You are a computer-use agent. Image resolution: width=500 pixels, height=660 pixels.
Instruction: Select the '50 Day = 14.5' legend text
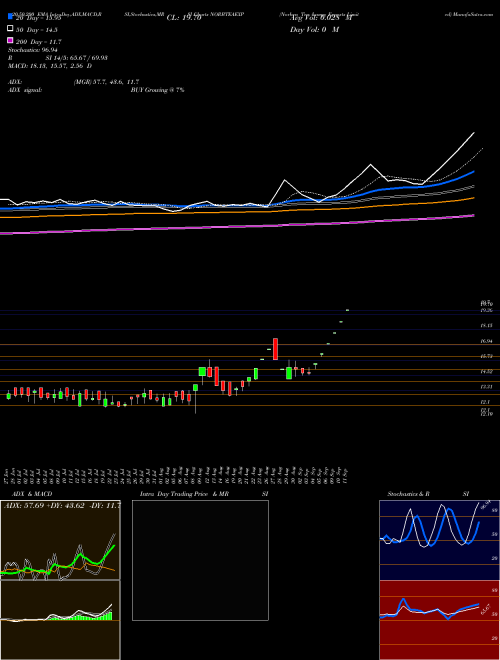(x=37, y=30)
